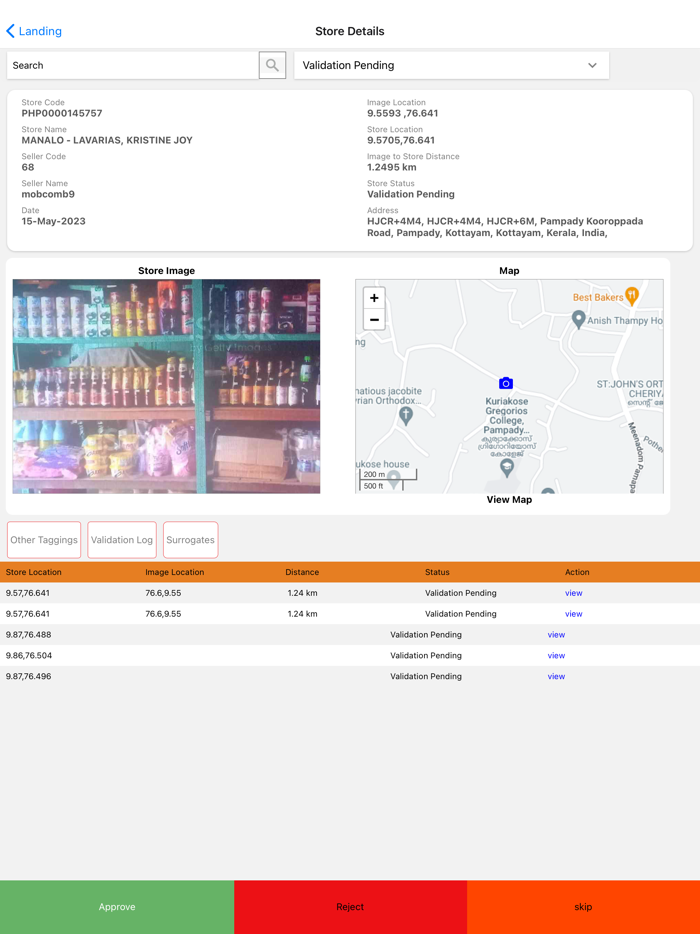The width and height of the screenshot is (700, 934).
Task: Click the Store Details page title
Action: [350, 31]
